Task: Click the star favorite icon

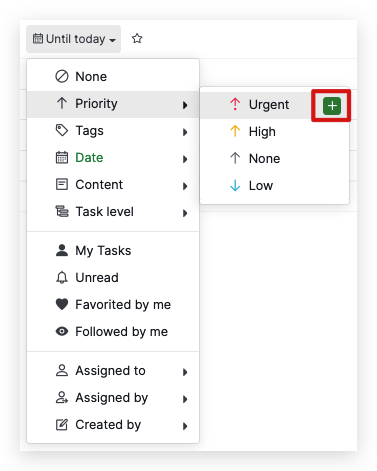Action: pos(137,39)
